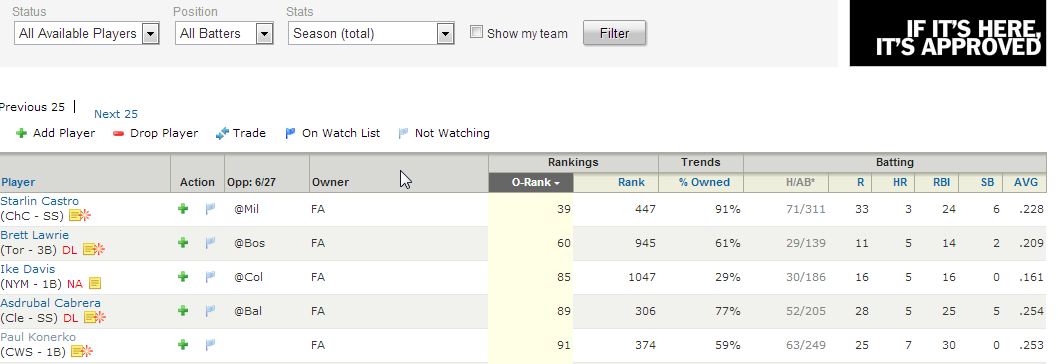This screenshot has height=364, width=1058.
Task: Add Paul Konerko with green plus
Action: click(x=183, y=344)
